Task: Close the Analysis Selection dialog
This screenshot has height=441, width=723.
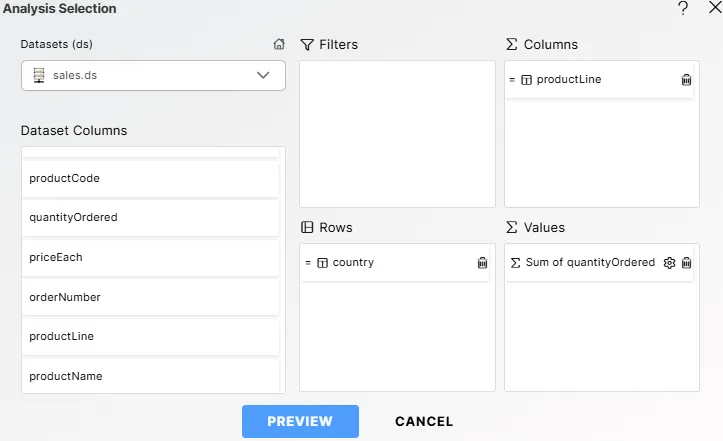Action: (712, 9)
